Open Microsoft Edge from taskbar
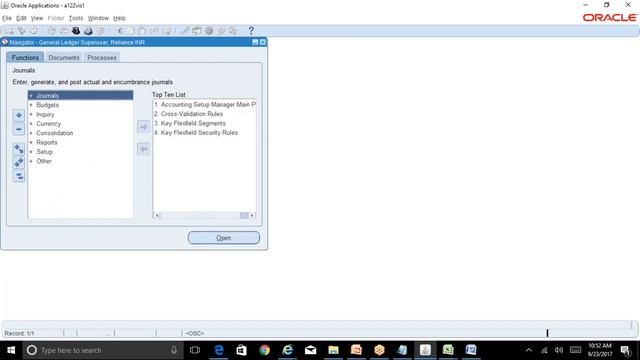 pyautogui.click(x=219, y=350)
